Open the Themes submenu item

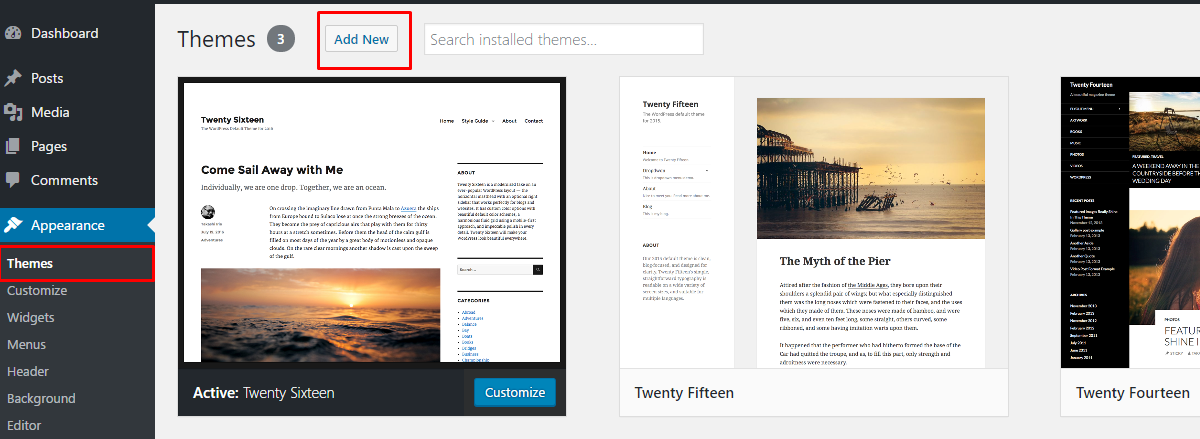click(30, 263)
